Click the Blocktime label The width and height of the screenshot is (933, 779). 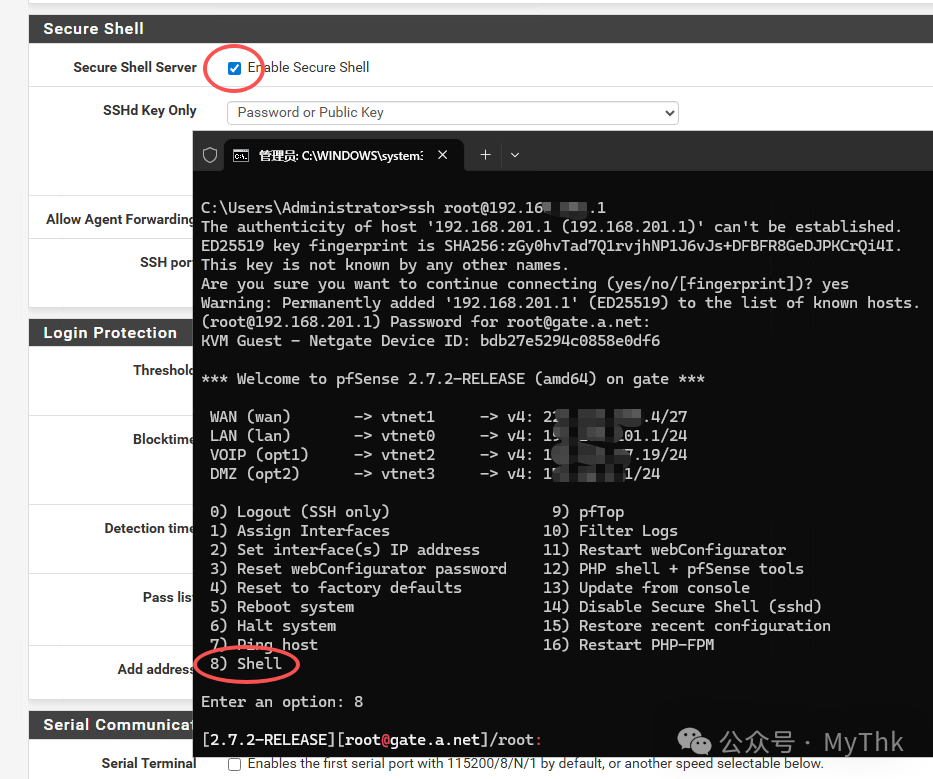pyautogui.click(x=163, y=439)
